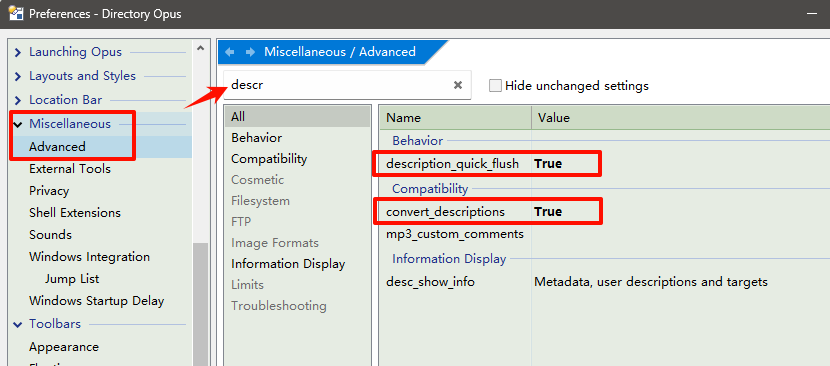Click the Miscellaneous / Advanced breadcrumb title
Viewport: 830px width, 366px height.
[340, 52]
